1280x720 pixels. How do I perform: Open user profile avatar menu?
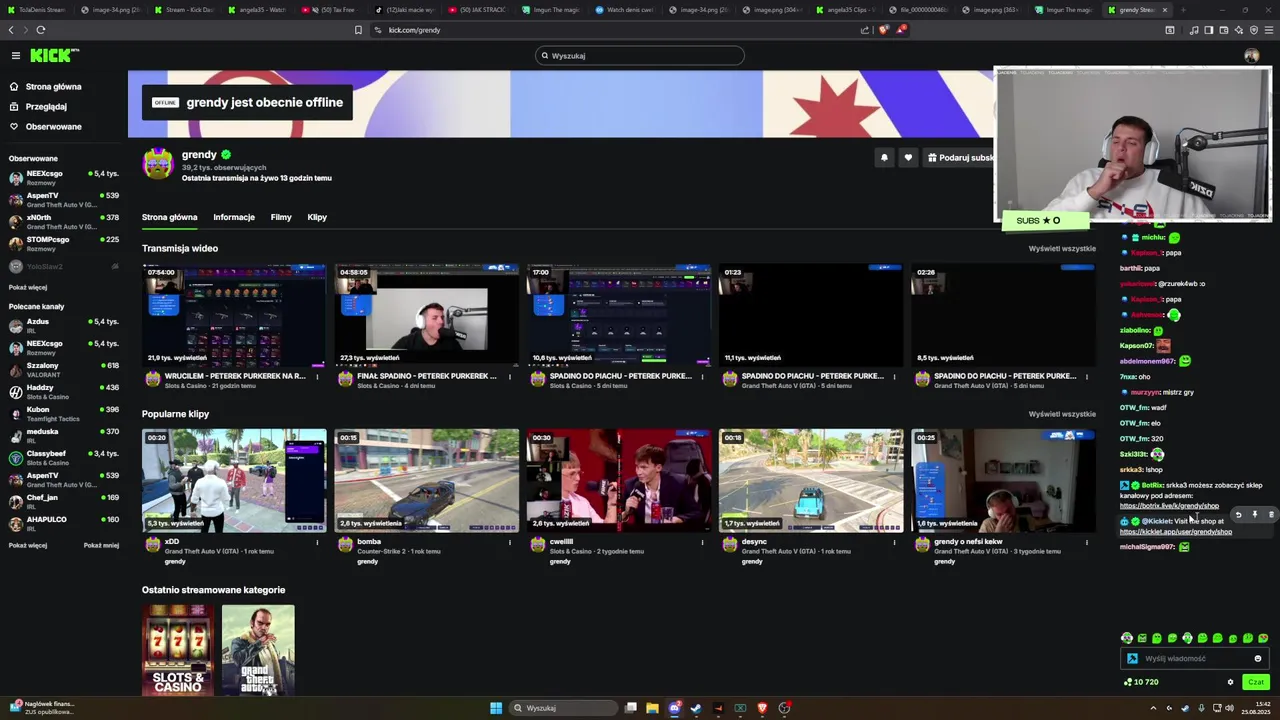coord(1252,55)
